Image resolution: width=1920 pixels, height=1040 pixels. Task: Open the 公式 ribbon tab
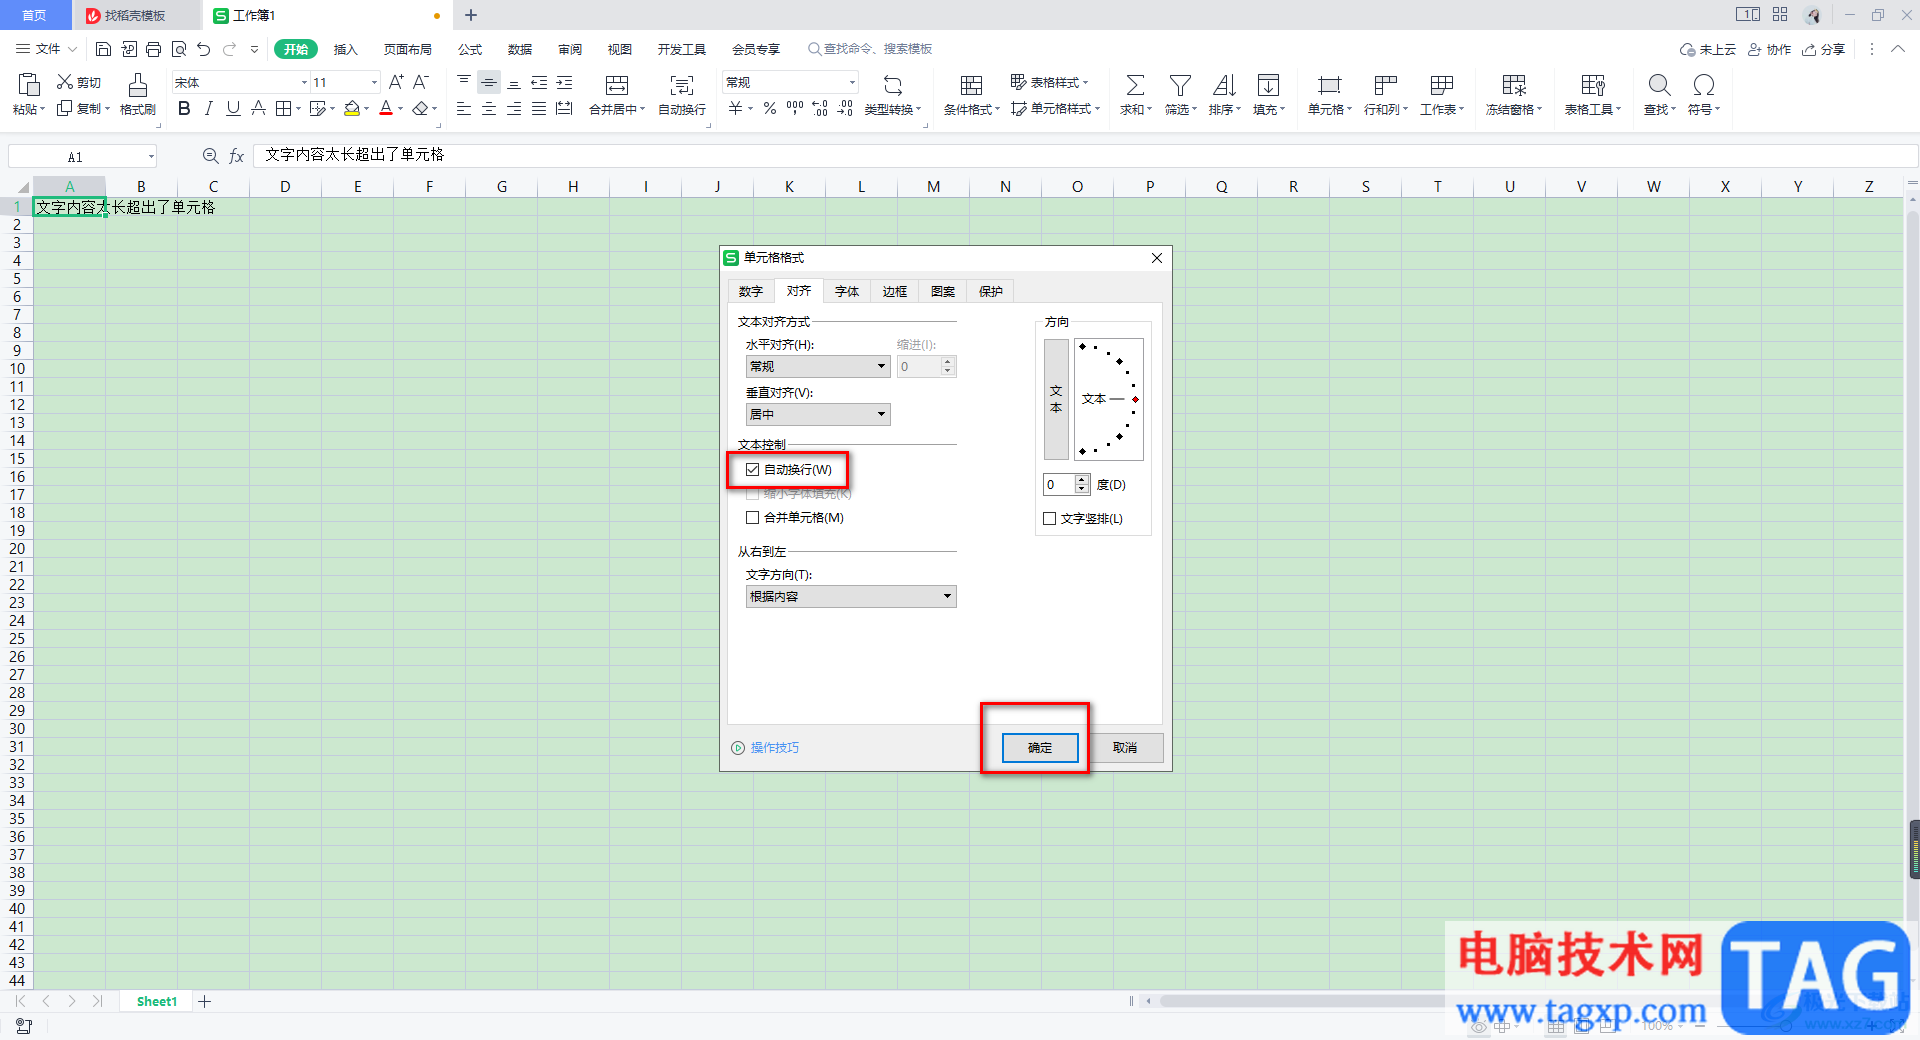point(470,49)
